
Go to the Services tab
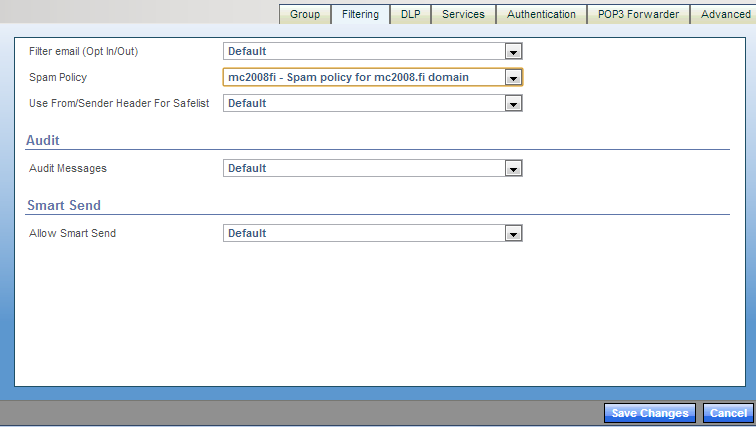click(463, 14)
